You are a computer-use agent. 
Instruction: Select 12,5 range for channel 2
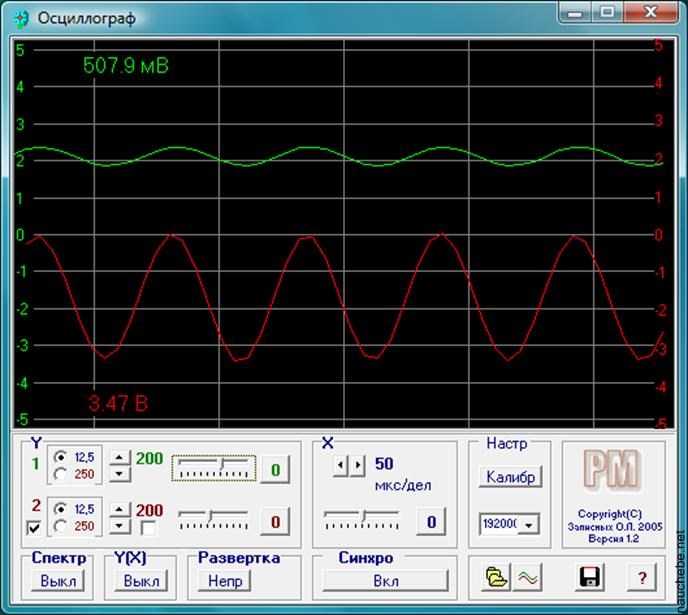[x=61, y=509]
